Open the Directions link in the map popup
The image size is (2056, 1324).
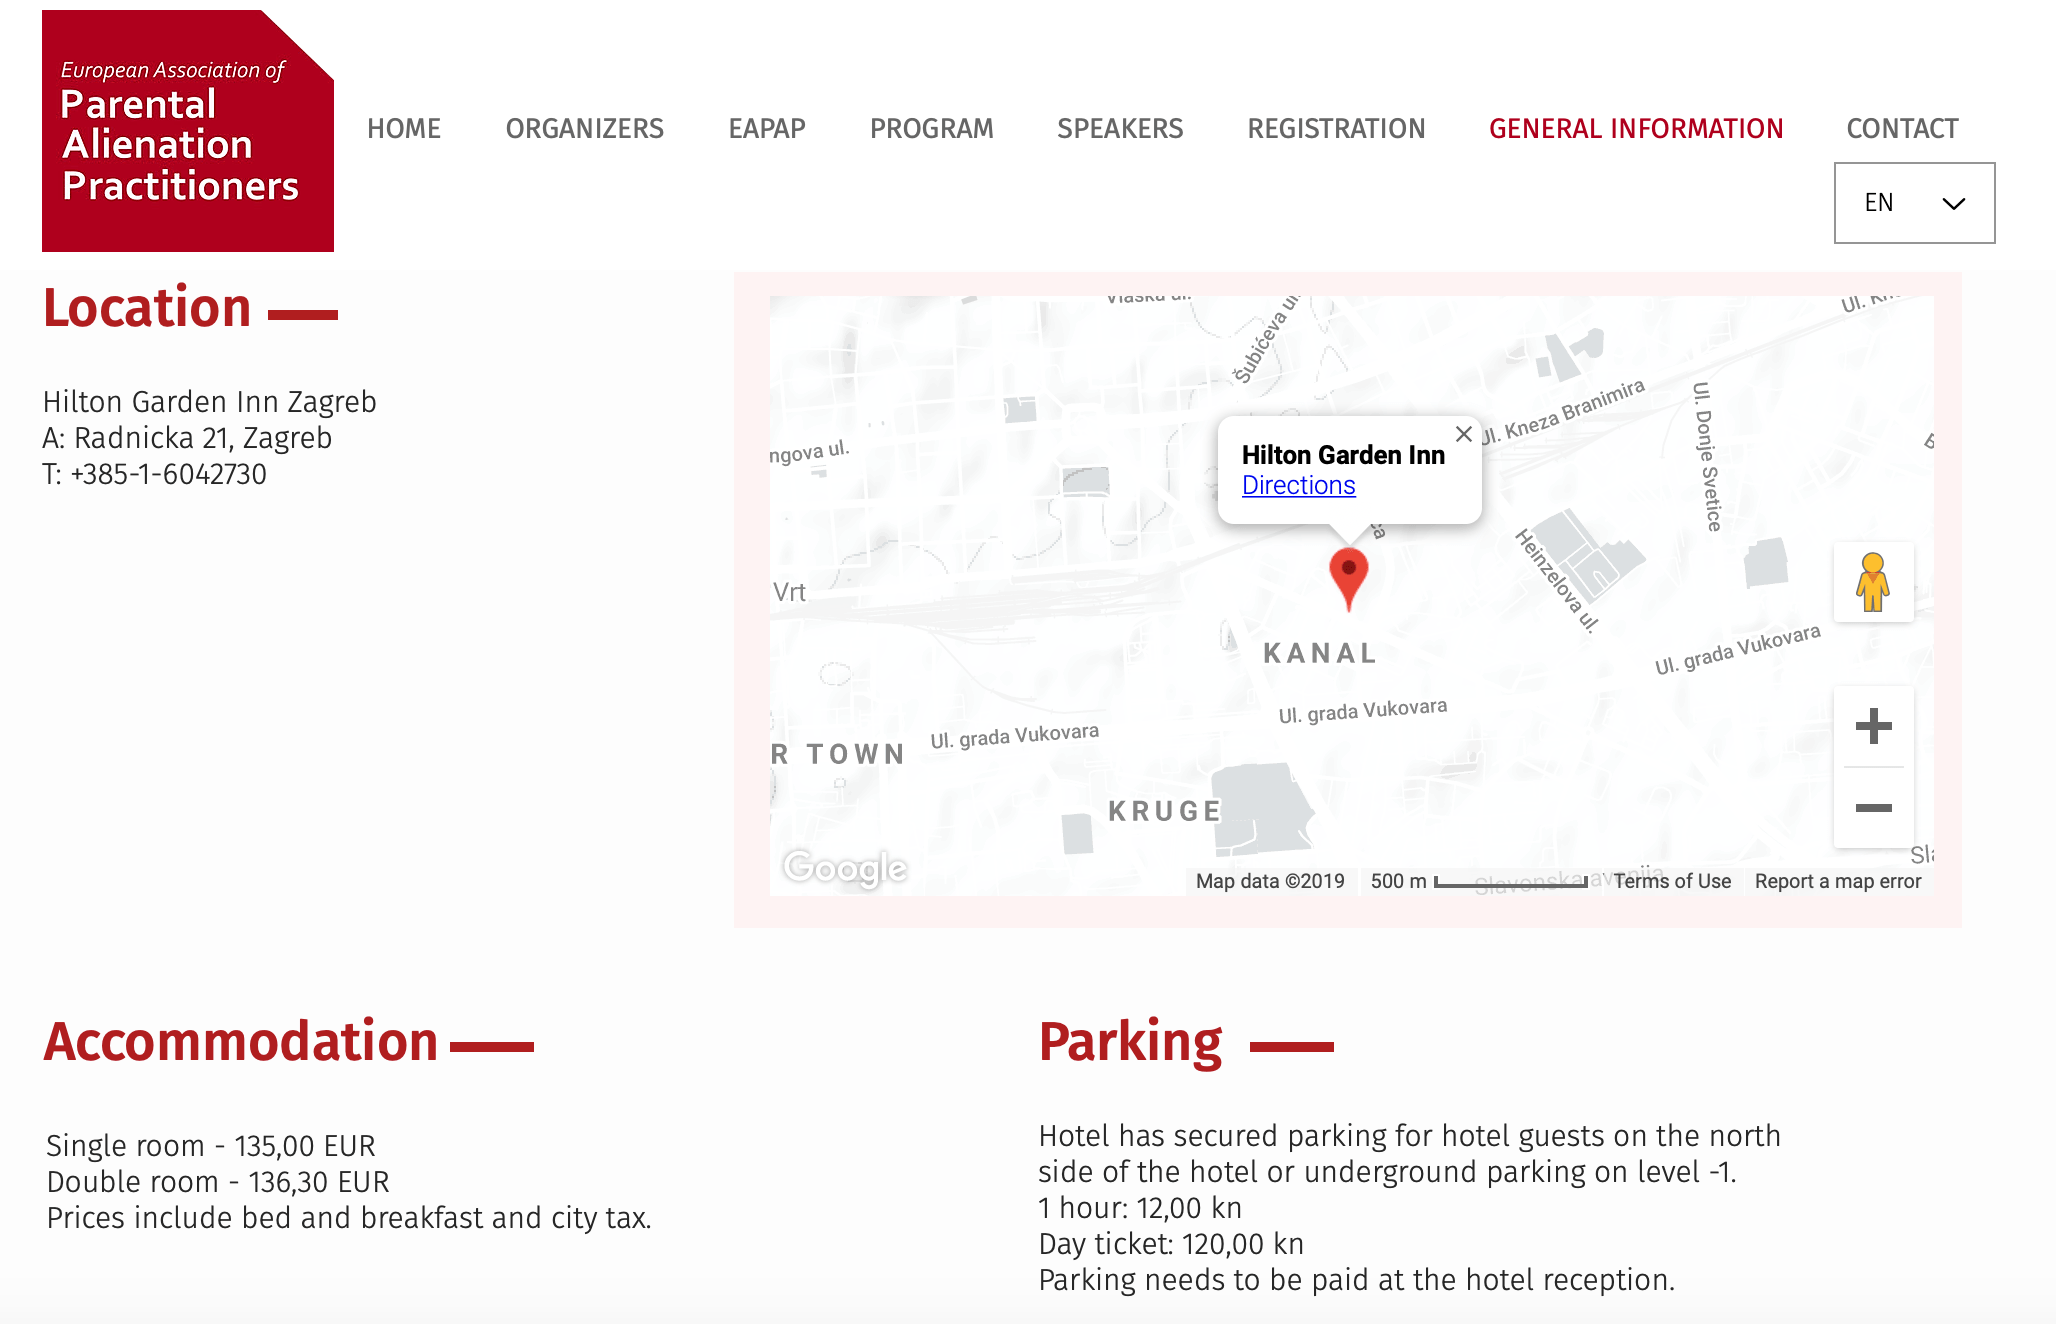click(x=1298, y=485)
